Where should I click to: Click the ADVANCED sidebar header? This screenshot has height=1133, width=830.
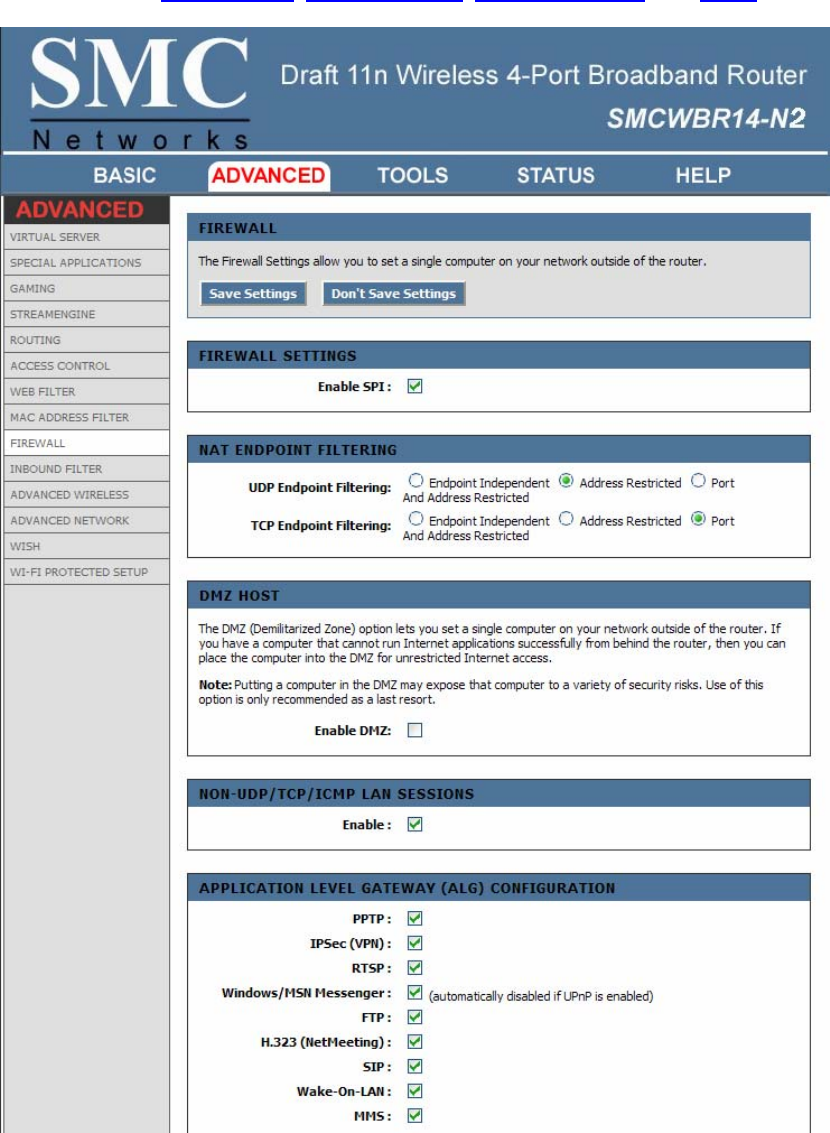[x=79, y=210]
